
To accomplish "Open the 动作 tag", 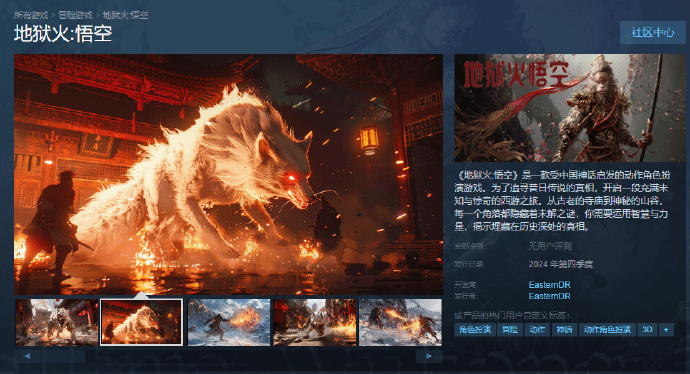I will pyautogui.click(x=537, y=330).
